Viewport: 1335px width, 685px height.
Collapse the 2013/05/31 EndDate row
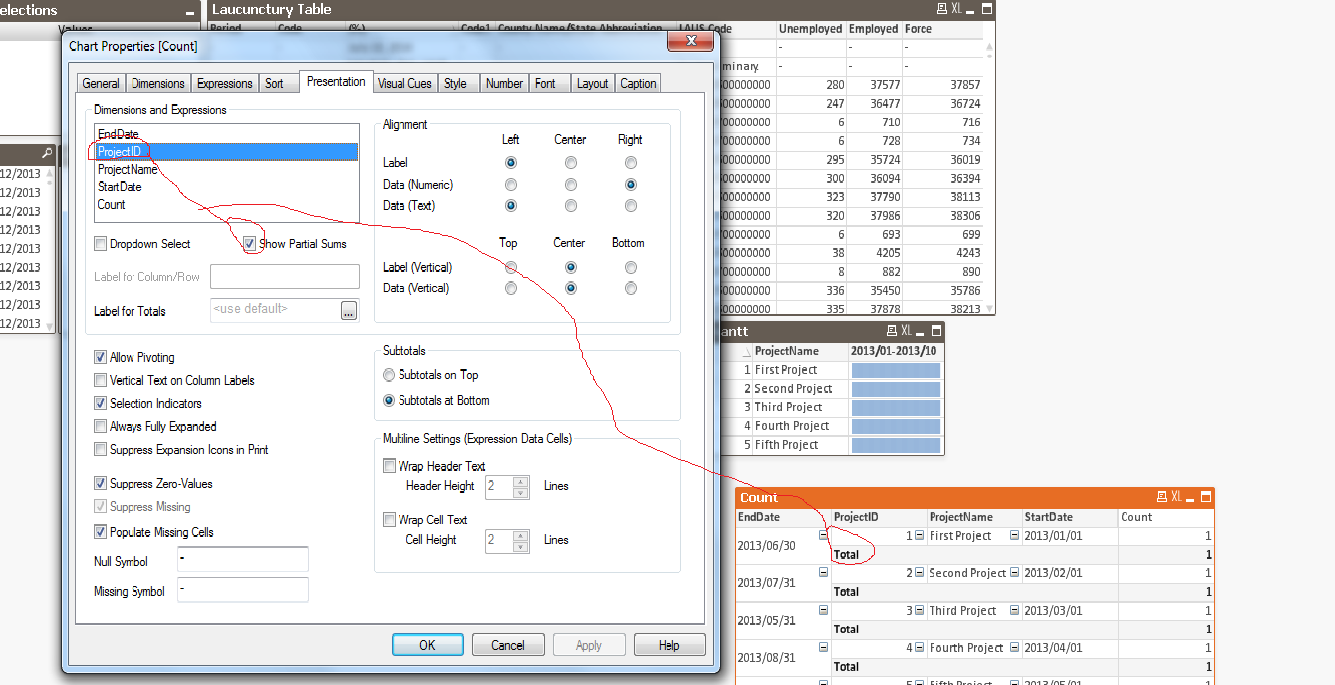823,610
